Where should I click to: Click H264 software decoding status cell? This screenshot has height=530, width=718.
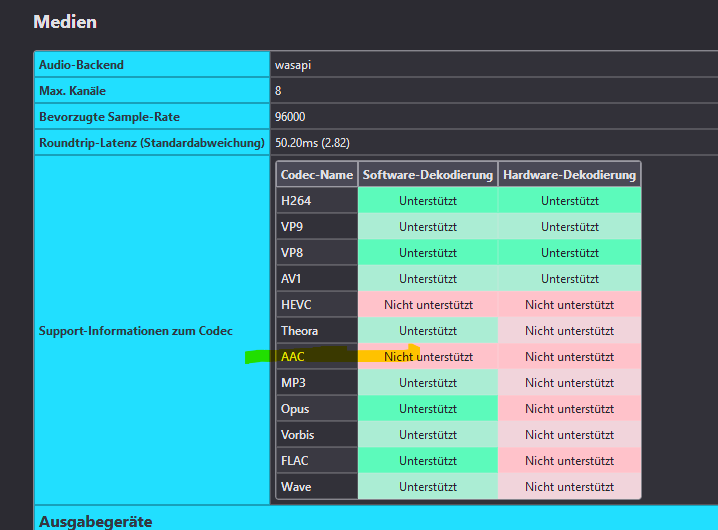(x=428, y=201)
